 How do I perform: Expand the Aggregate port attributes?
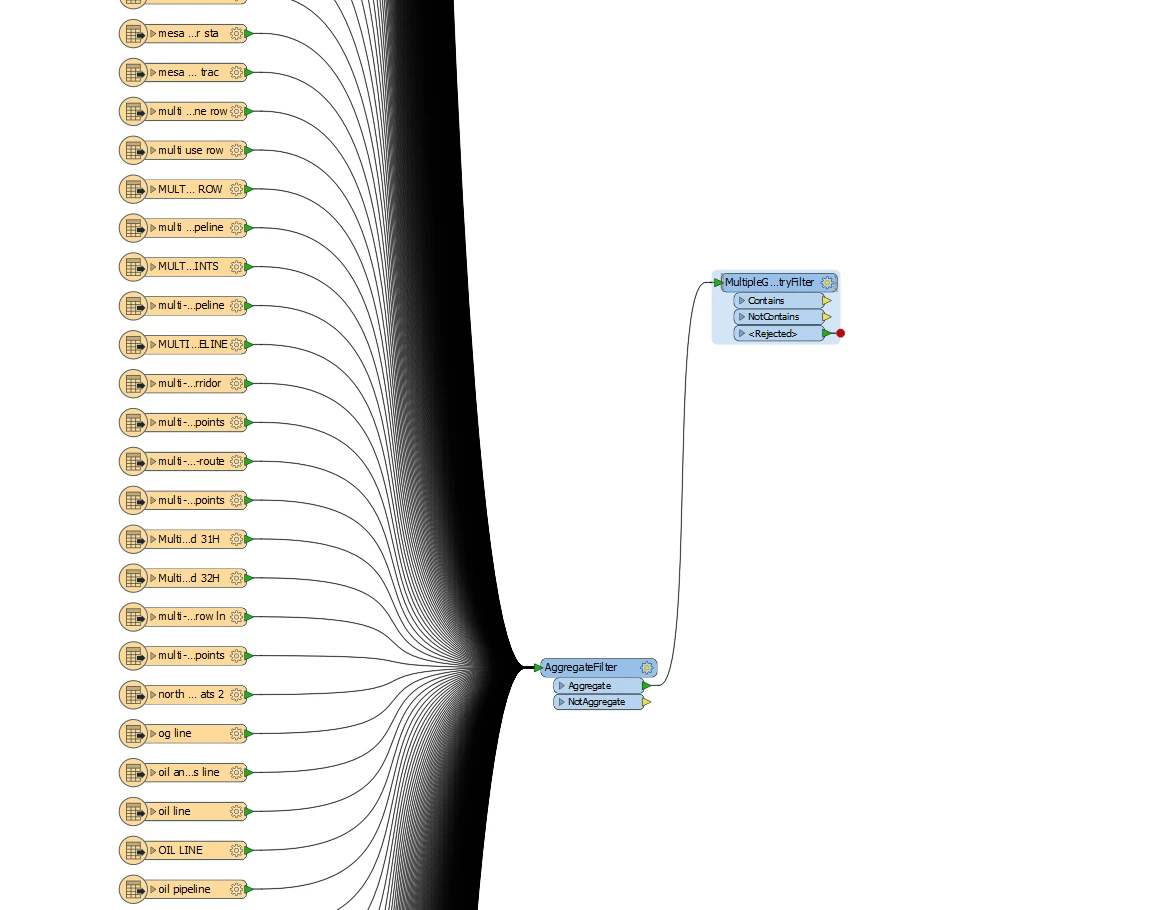[x=561, y=686]
